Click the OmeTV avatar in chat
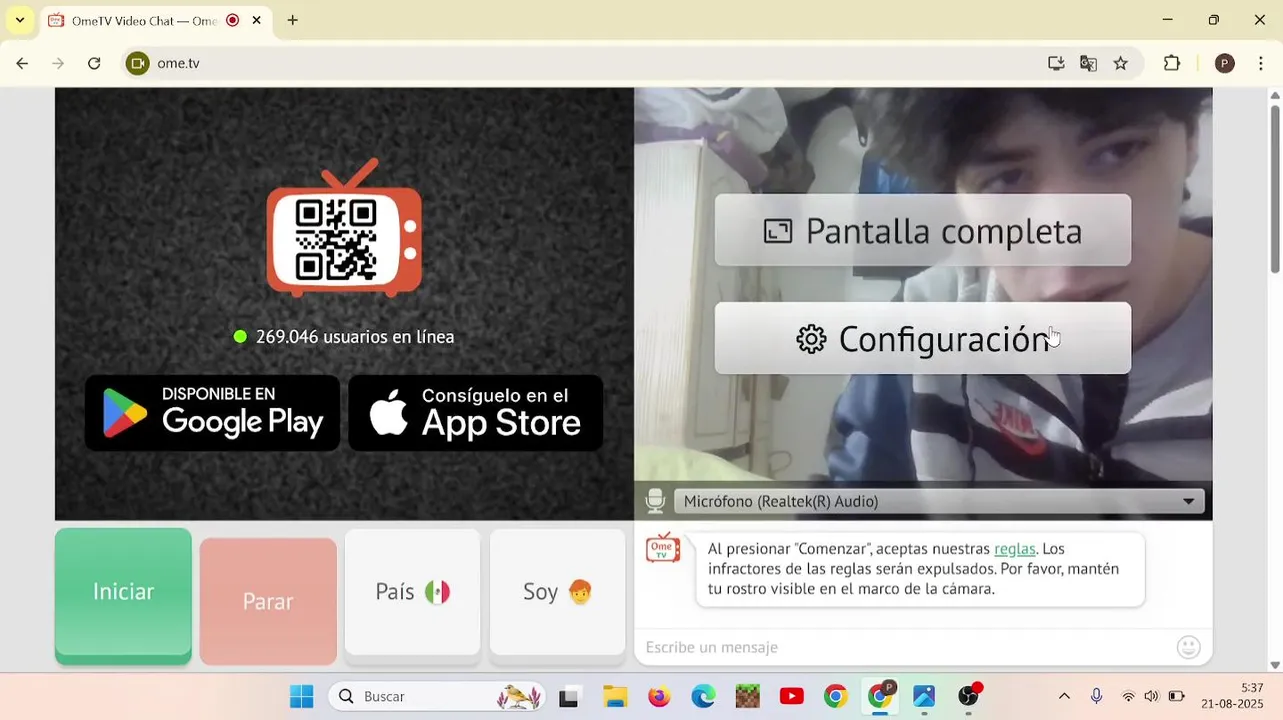1283x720 pixels. pyautogui.click(x=663, y=549)
